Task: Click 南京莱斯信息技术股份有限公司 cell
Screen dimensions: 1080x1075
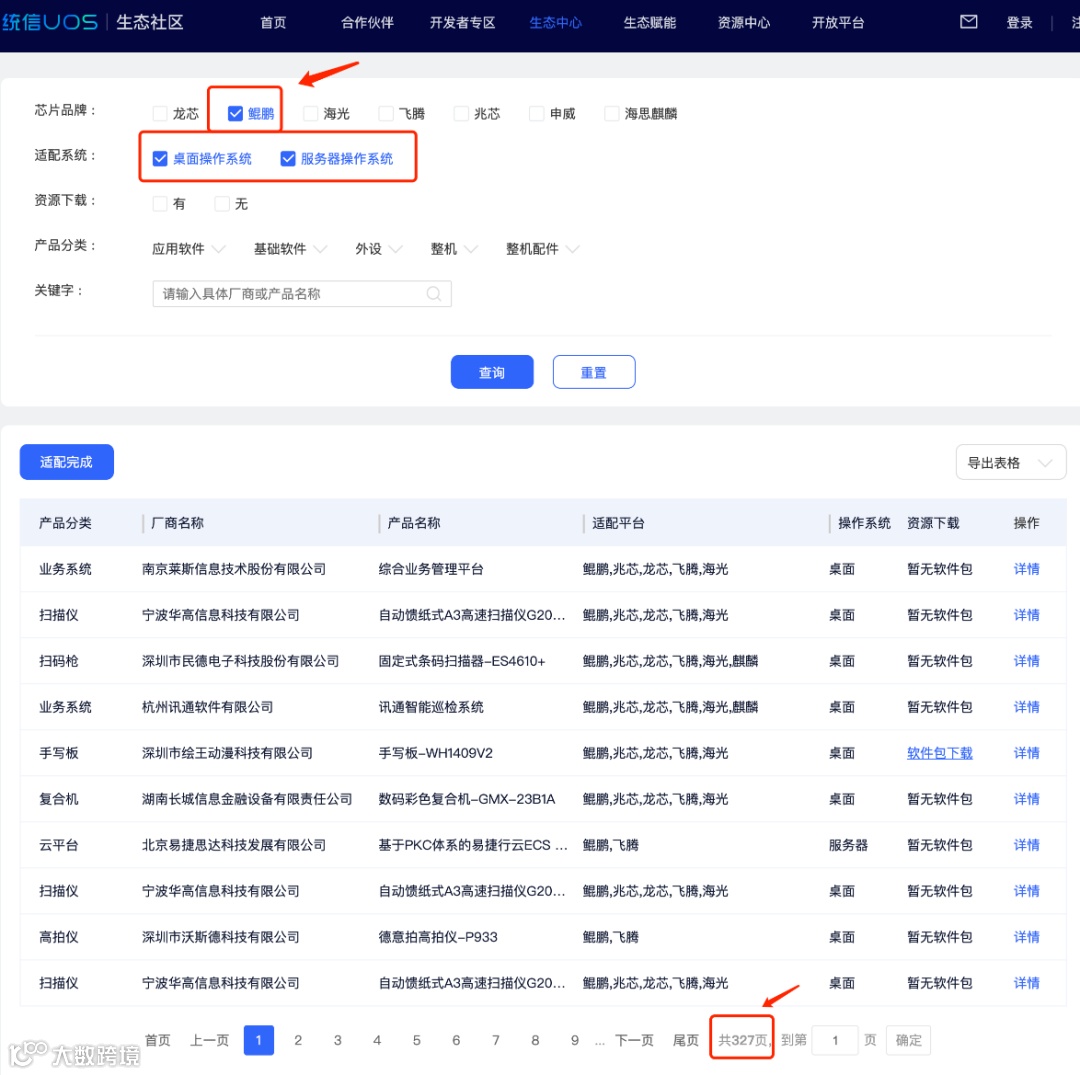Action: point(234,570)
